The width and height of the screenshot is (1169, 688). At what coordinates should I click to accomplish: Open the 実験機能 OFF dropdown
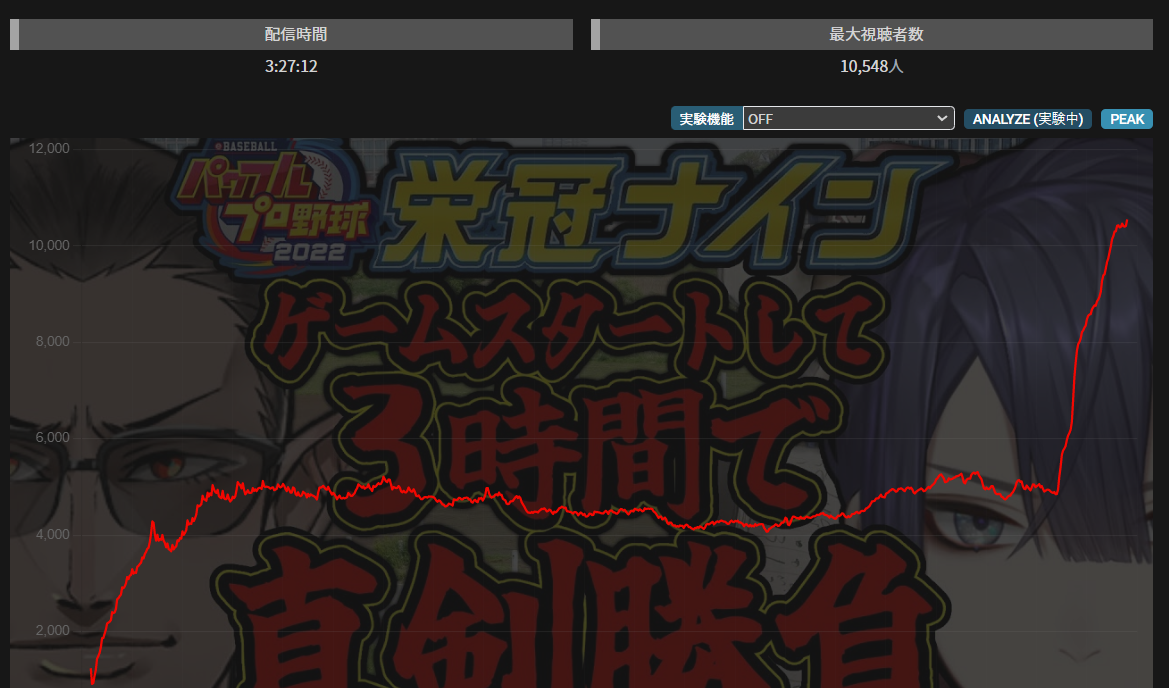[x=848, y=119]
